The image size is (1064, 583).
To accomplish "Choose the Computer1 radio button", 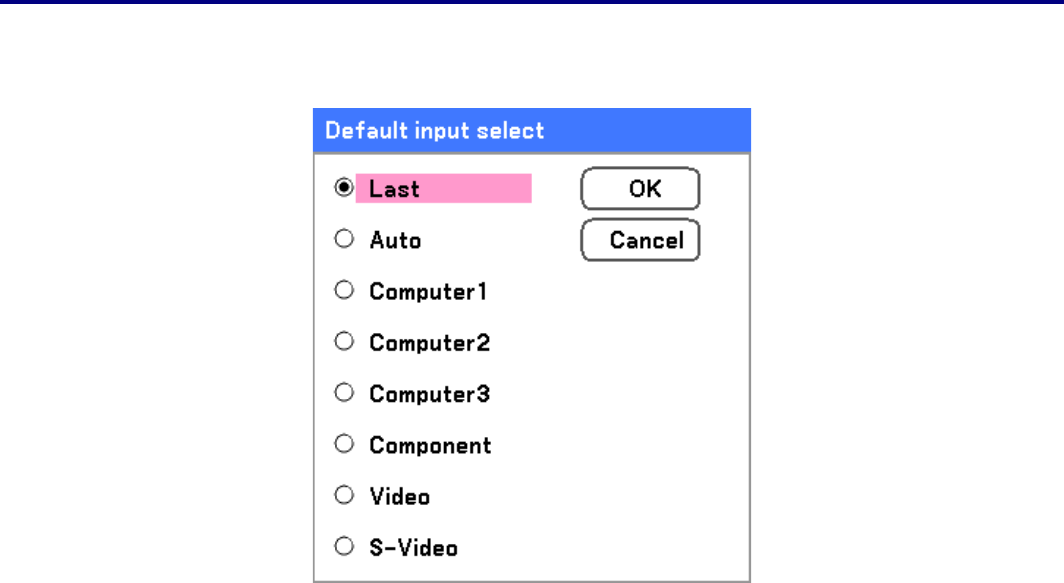I will coord(344,291).
